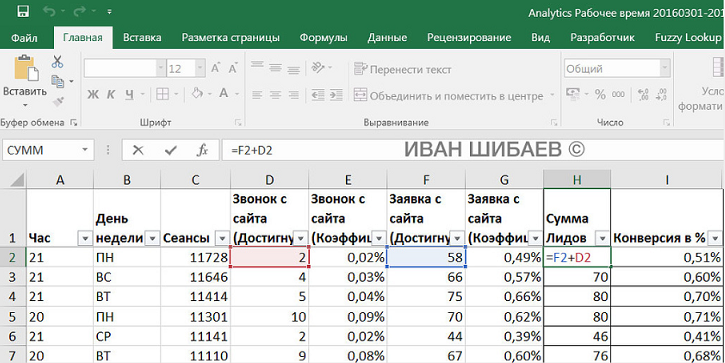
Task: Open the Вид tab
Action: [x=540, y=38]
